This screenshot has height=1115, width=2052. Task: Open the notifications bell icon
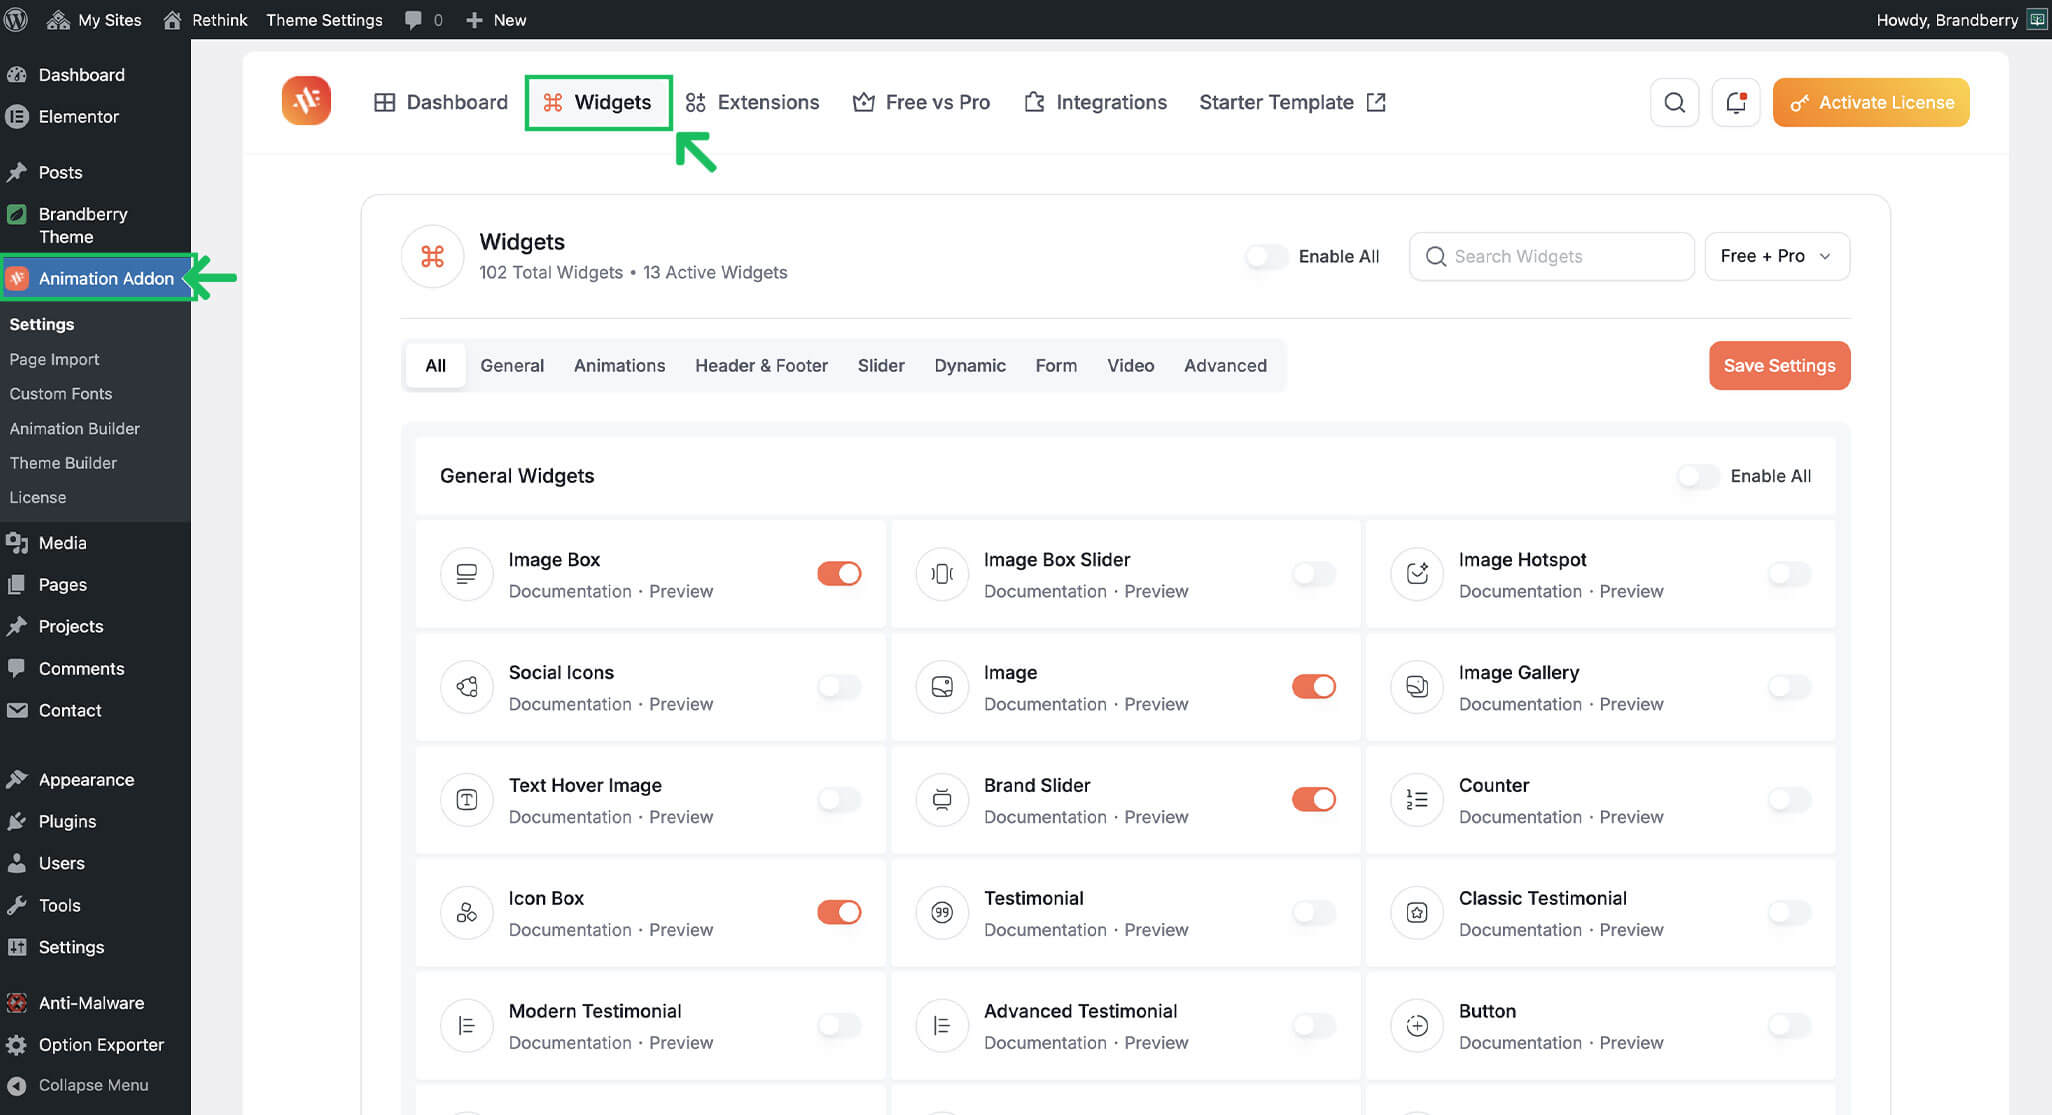(1735, 102)
